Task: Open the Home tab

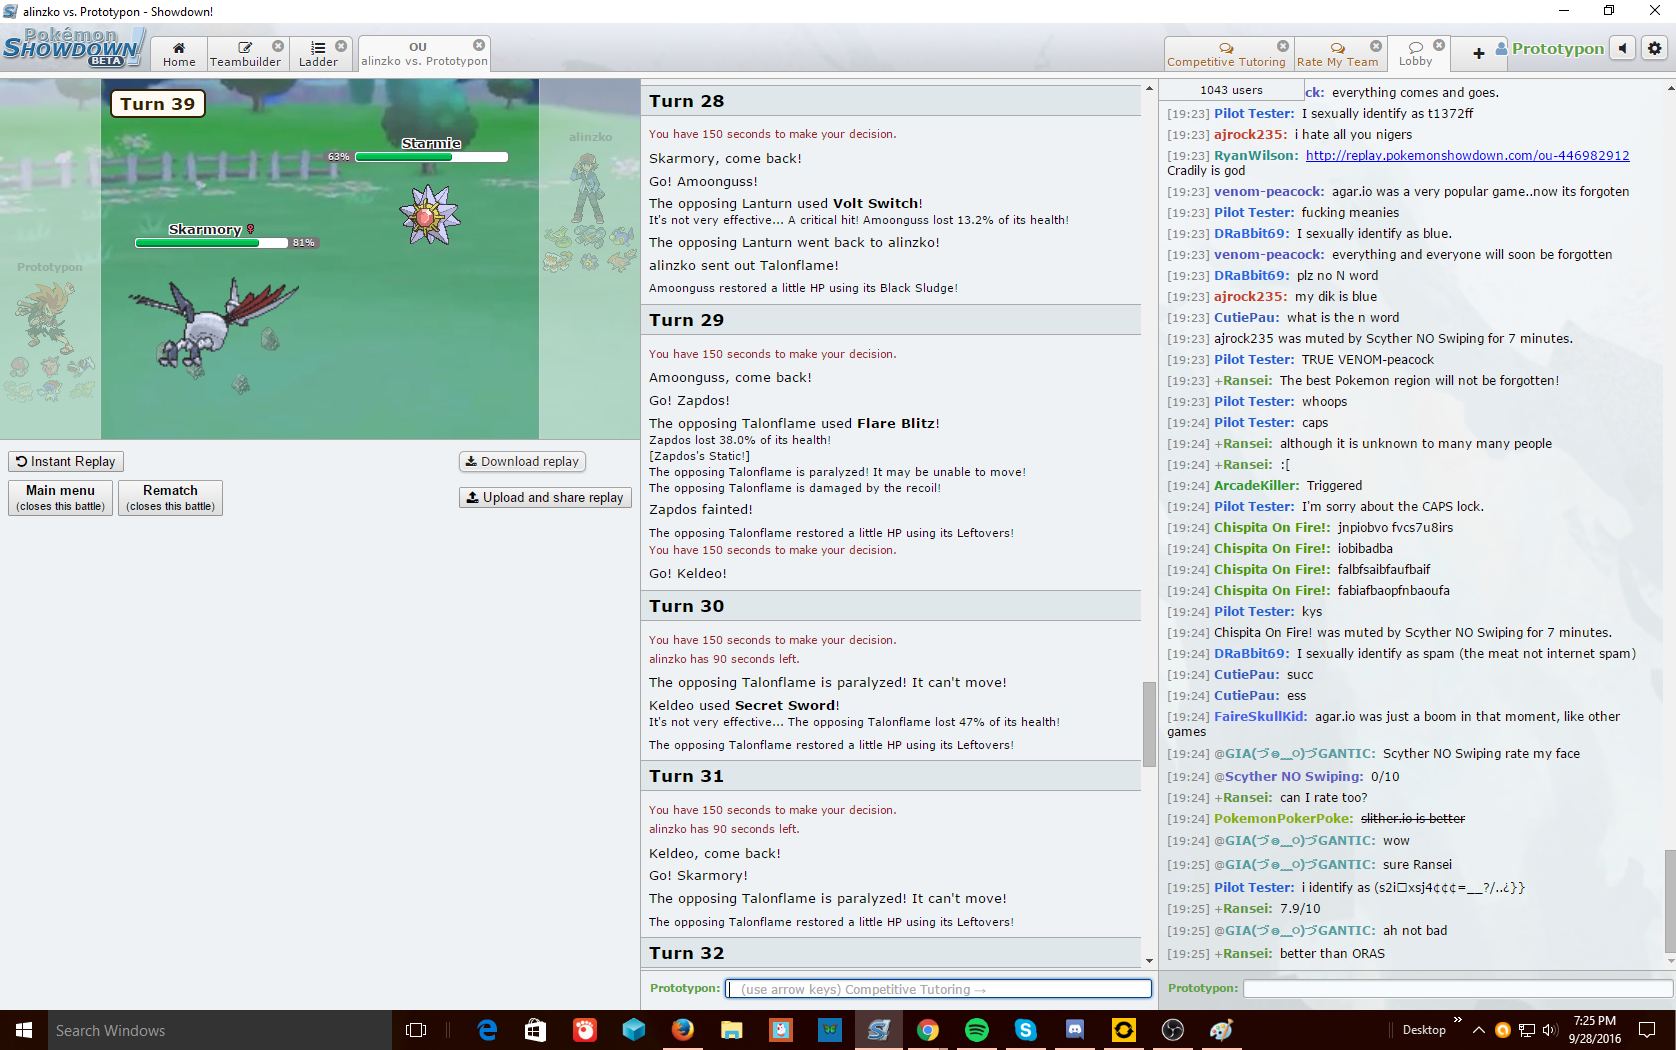Action: 179,54
